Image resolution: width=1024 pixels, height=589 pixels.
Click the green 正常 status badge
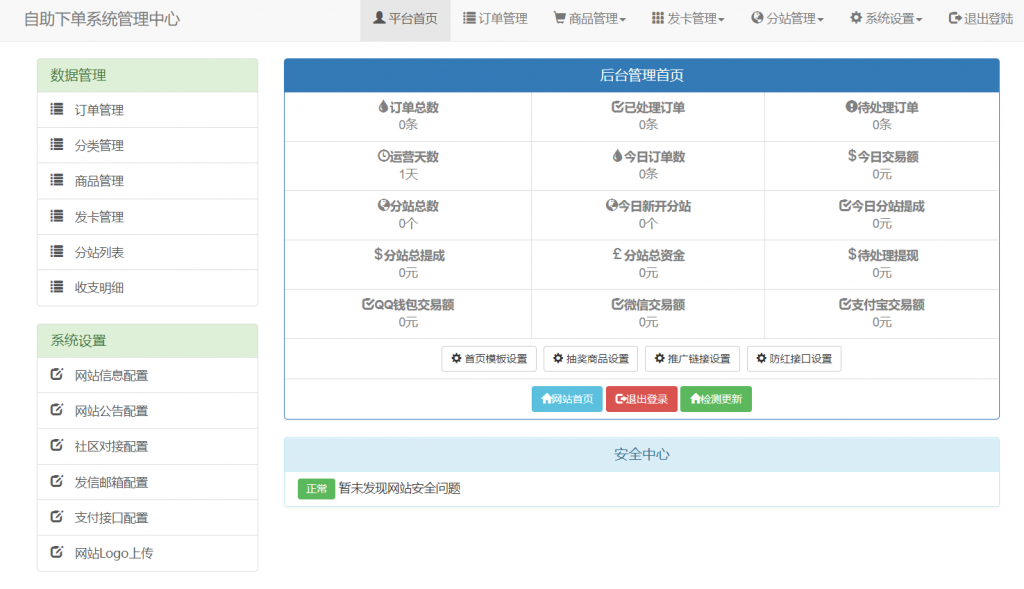316,488
